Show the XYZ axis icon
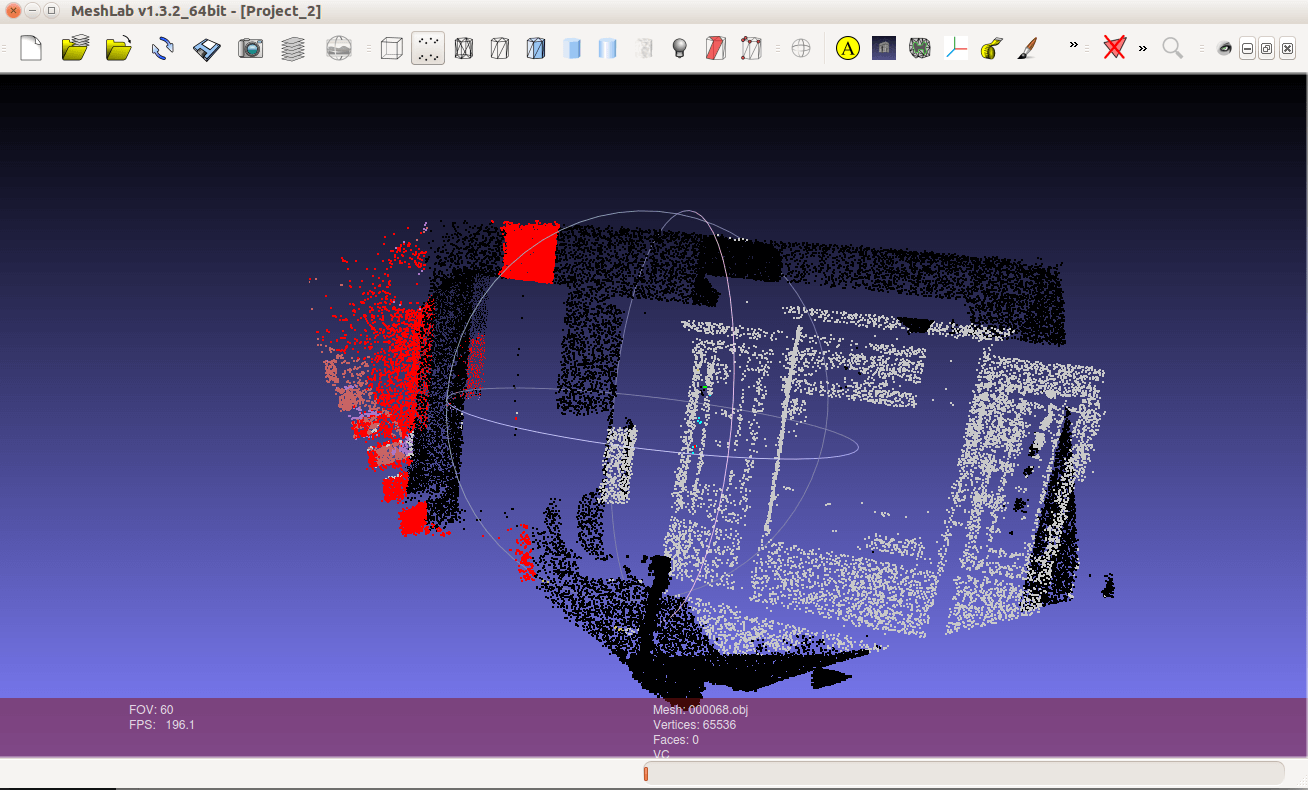 [x=956, y=48]
